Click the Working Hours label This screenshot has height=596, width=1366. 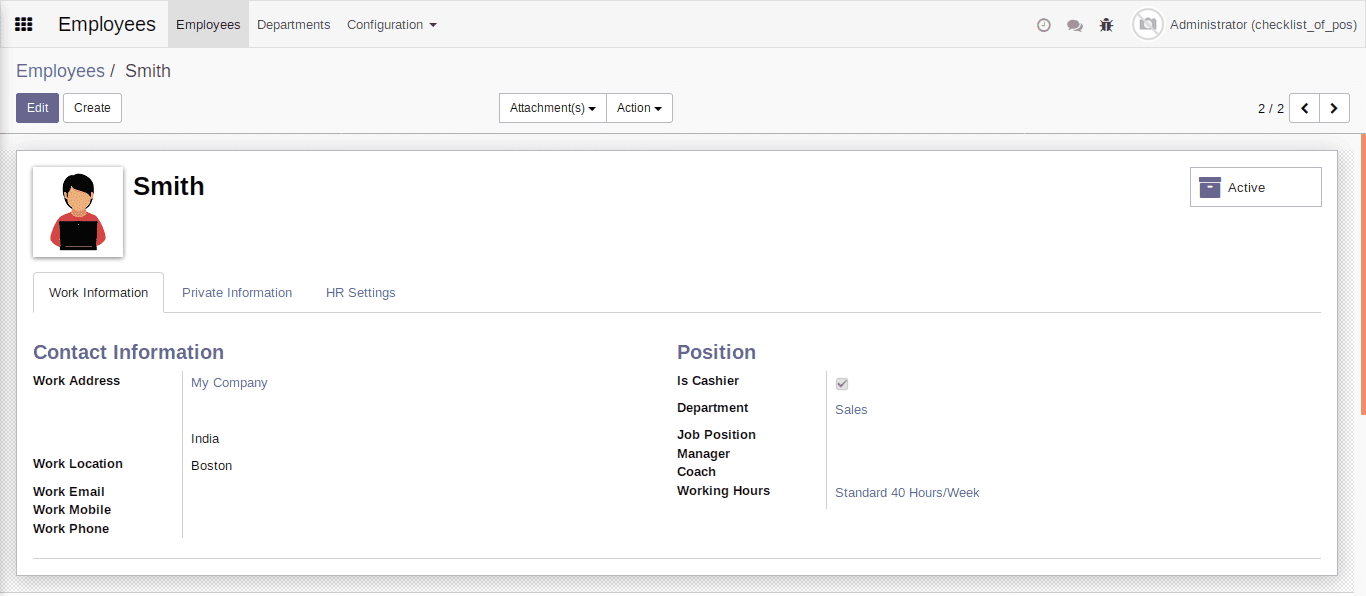[x=724, y=491]
